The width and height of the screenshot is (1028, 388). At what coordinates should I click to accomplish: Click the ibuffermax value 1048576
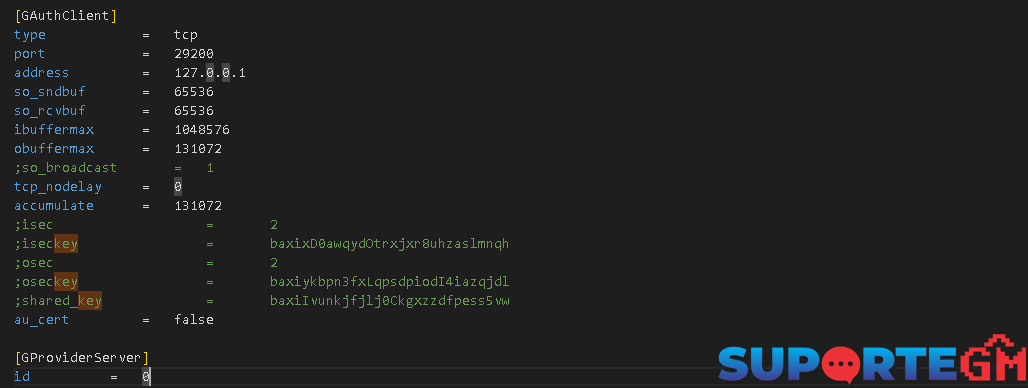pos(202,130)
